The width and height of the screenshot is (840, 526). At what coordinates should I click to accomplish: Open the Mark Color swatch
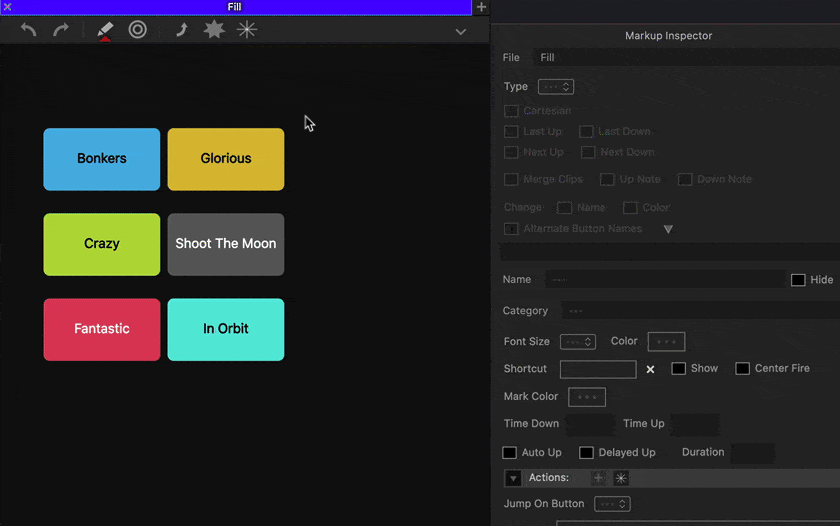point(587,397)
